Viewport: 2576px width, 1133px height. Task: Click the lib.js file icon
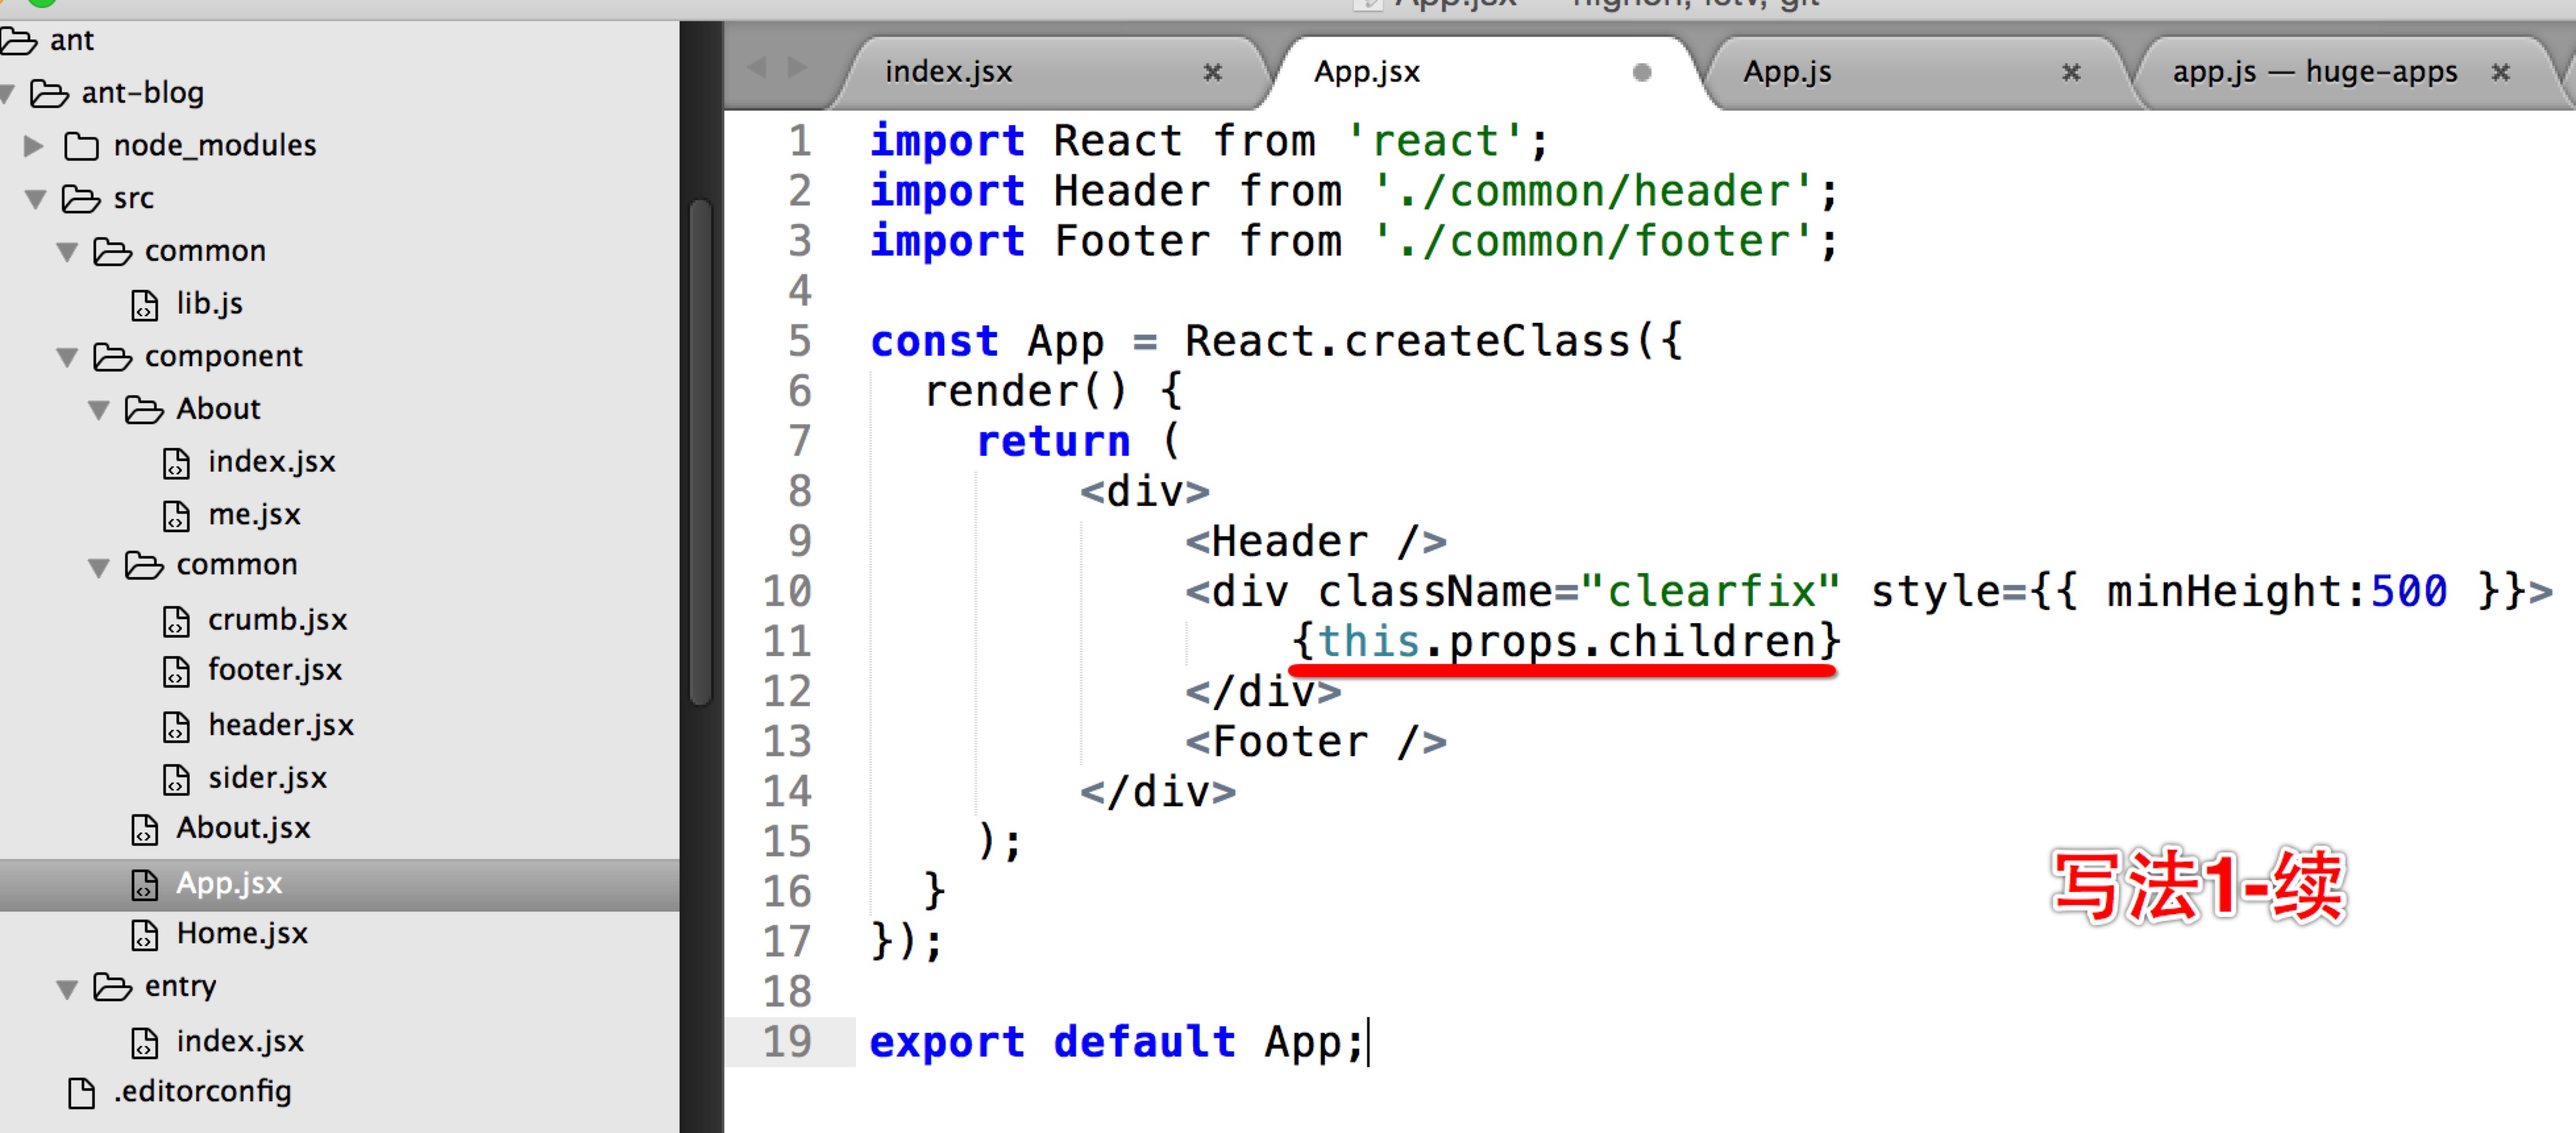(144, 304)
